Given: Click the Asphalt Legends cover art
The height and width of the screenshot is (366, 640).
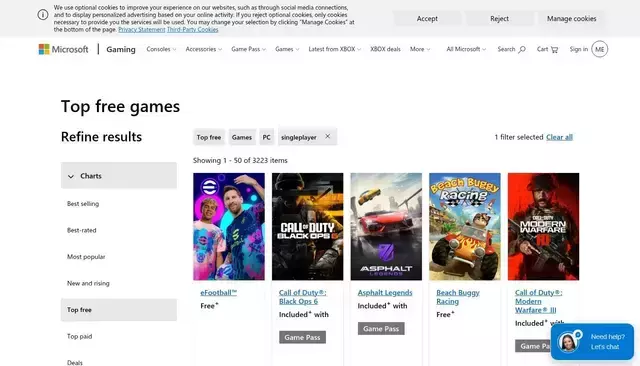Looking at the screenshot, I should [386, 226].
